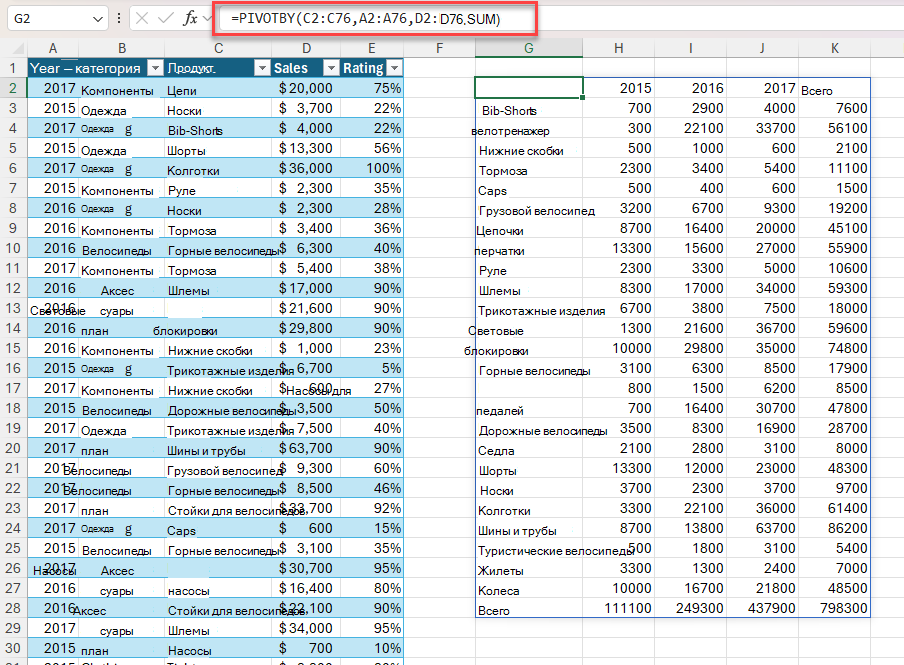The image size is (904, 665).
Task: Open the Продукт column filter dropdown
Action: coord(262,68)
